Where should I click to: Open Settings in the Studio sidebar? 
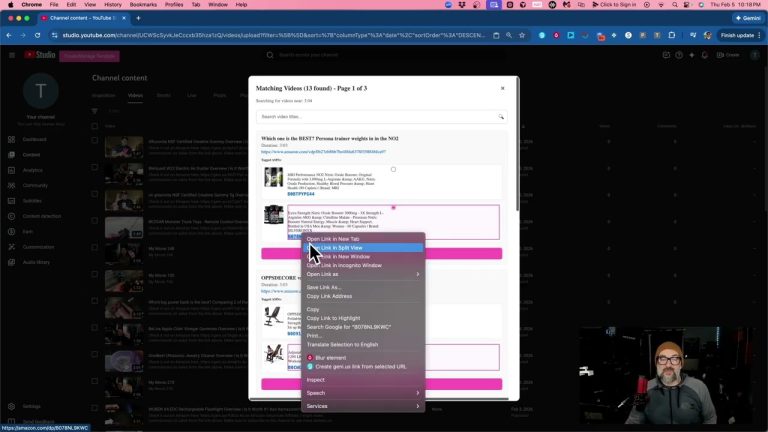pyautogui.click(x=29, y=407)
